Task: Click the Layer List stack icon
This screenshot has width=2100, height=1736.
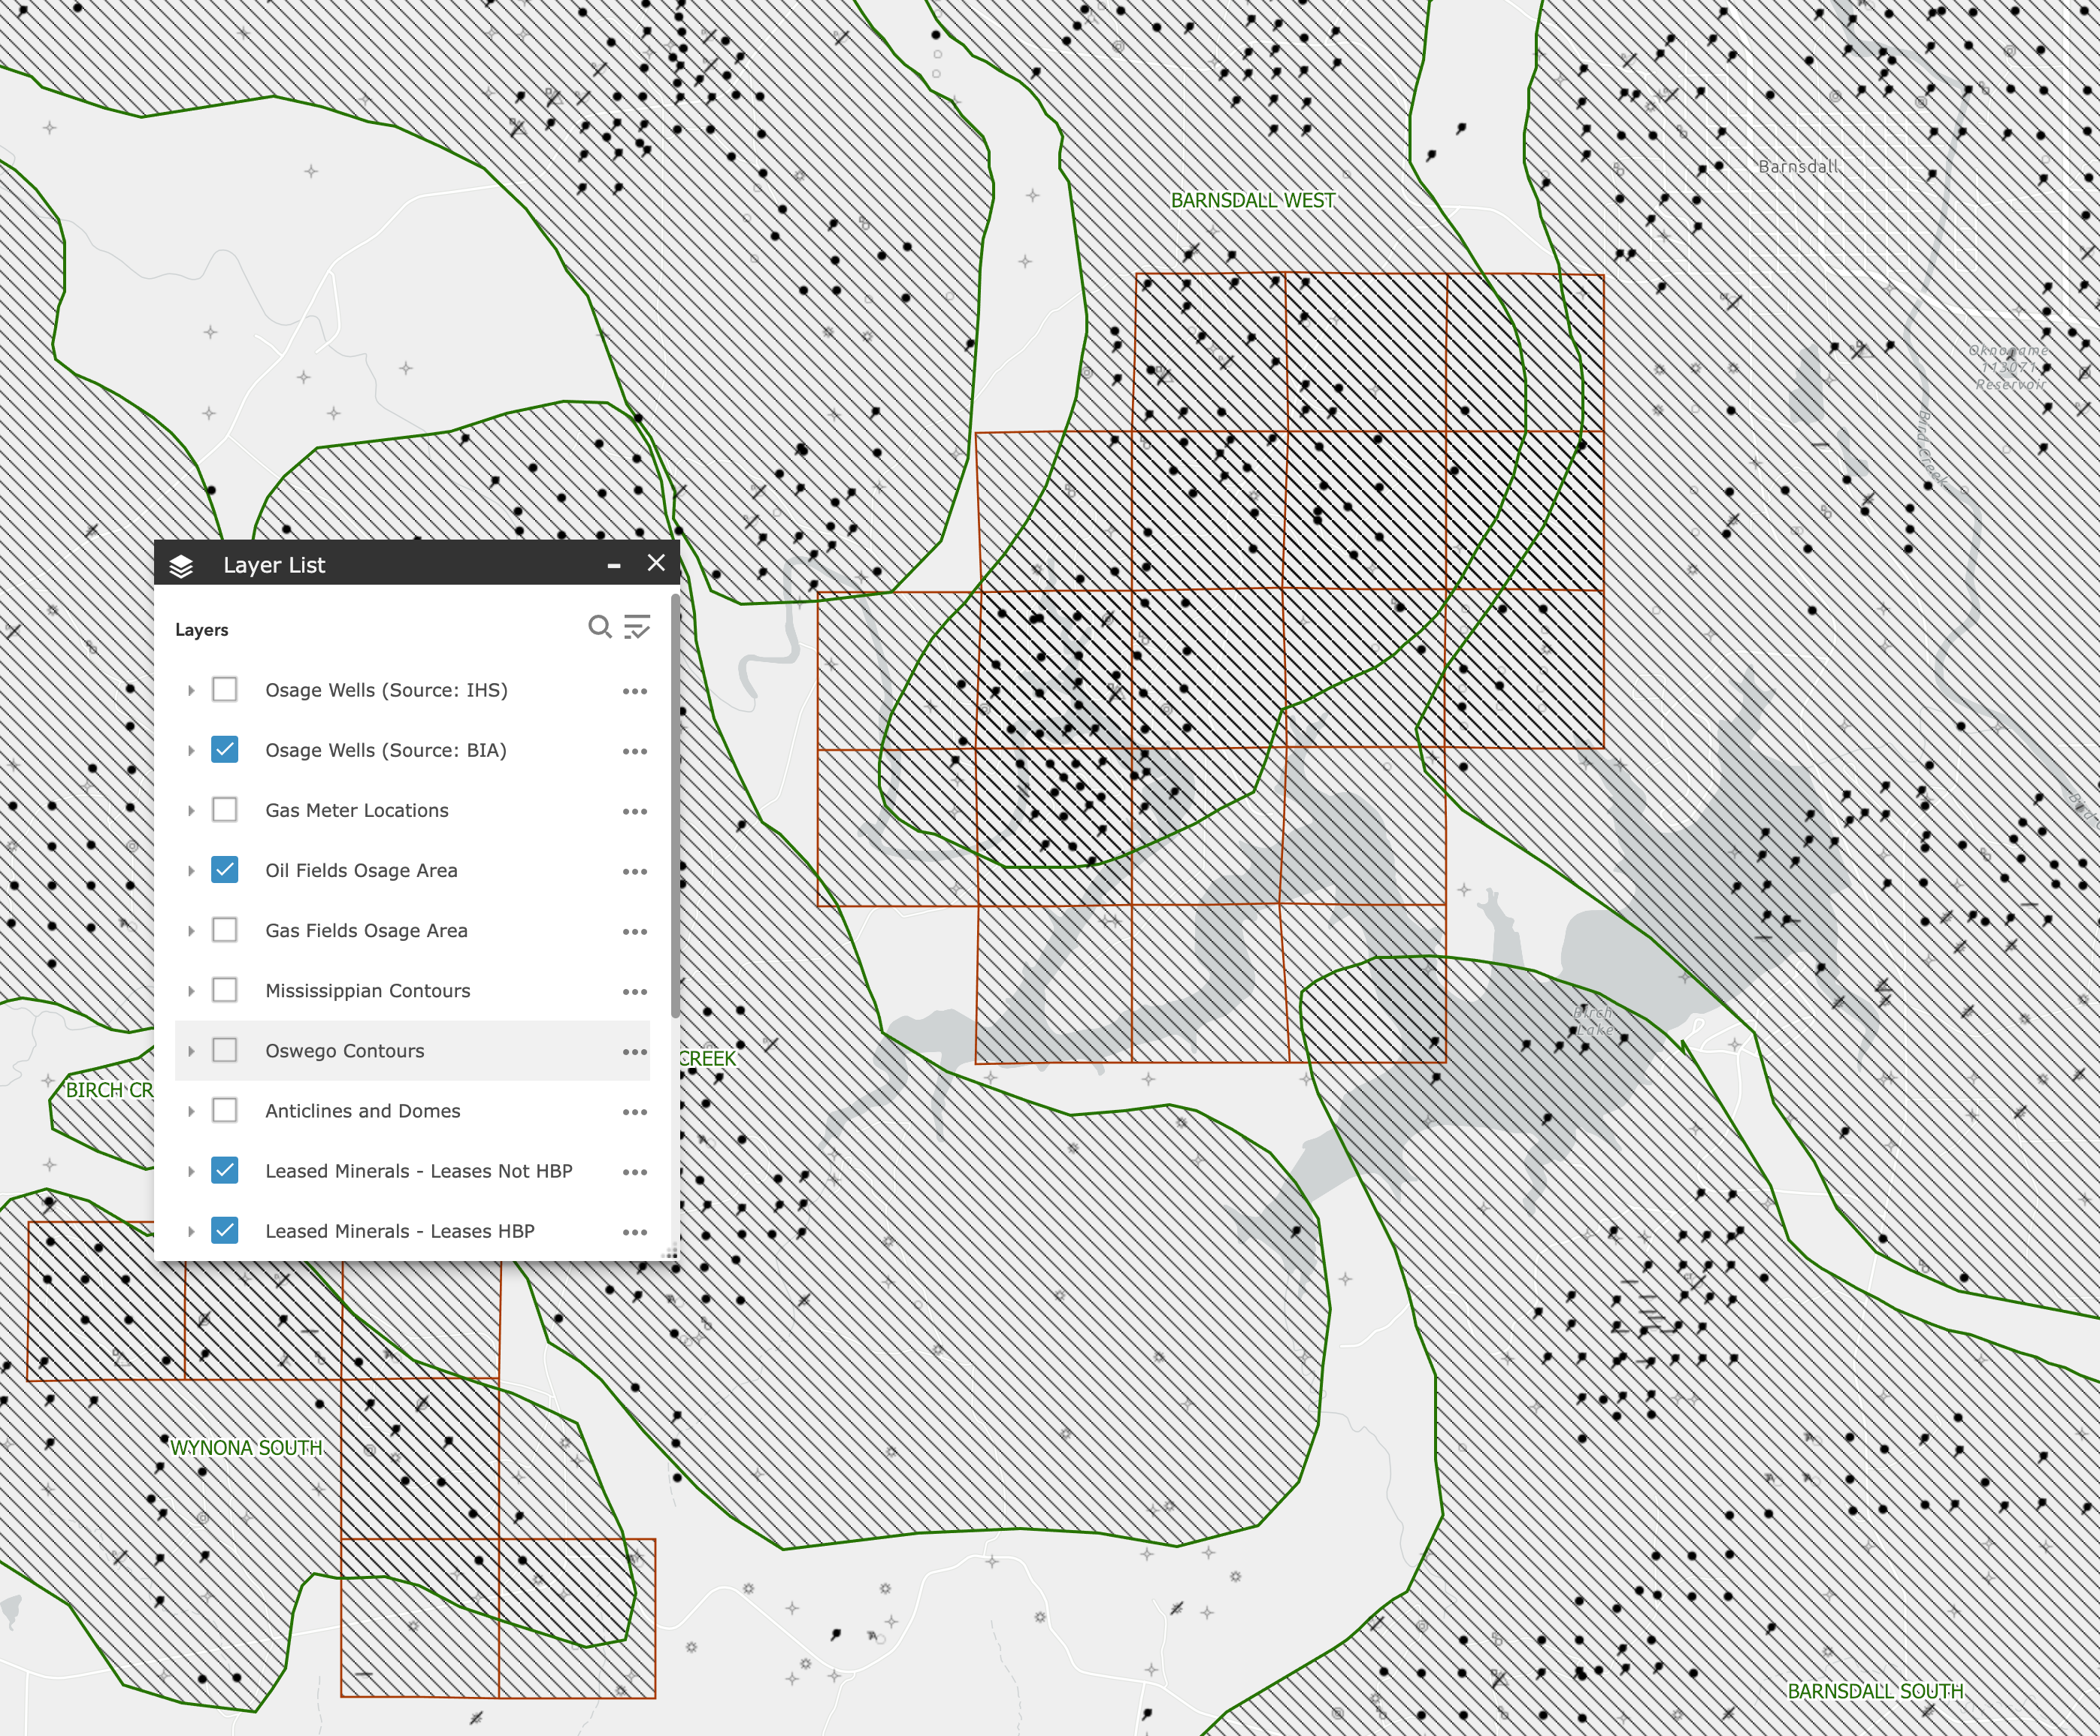Action: [181, 566]
